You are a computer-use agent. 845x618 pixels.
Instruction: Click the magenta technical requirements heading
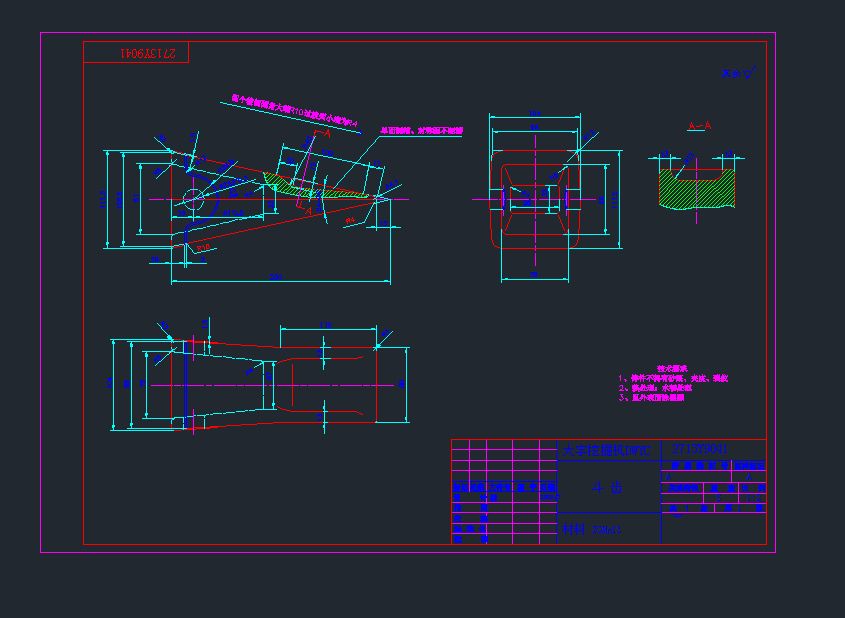tap(672, 368)
